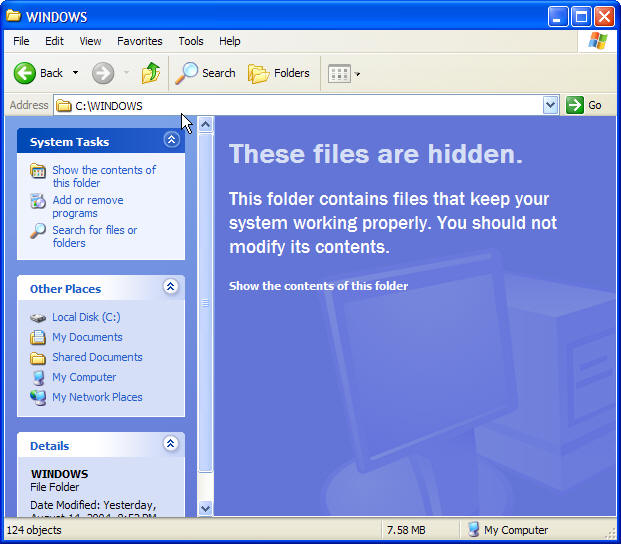Click the Windows flag logo
Viewport: 621px width, 544px height.
598,41
